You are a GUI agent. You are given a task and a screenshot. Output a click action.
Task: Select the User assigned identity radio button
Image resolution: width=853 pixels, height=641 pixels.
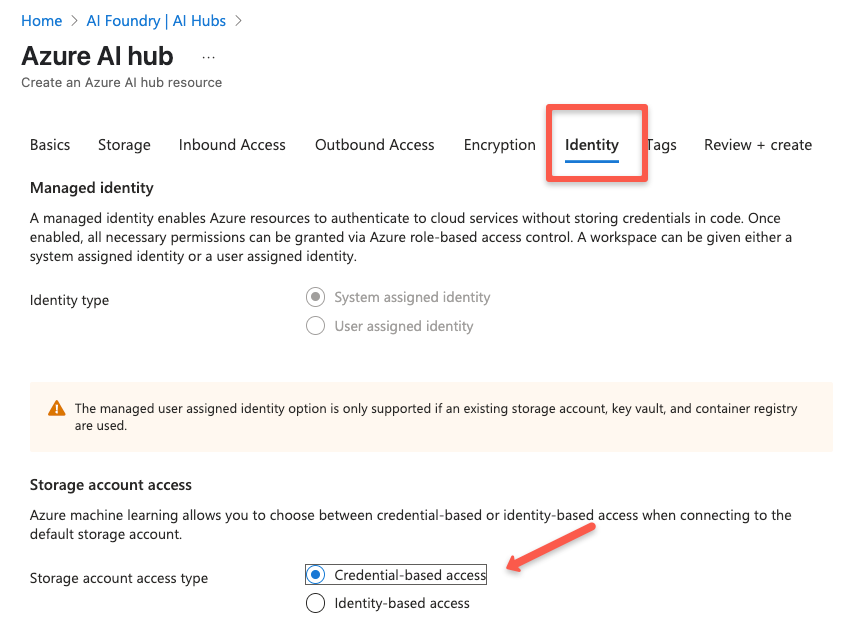tap(315, 326)
